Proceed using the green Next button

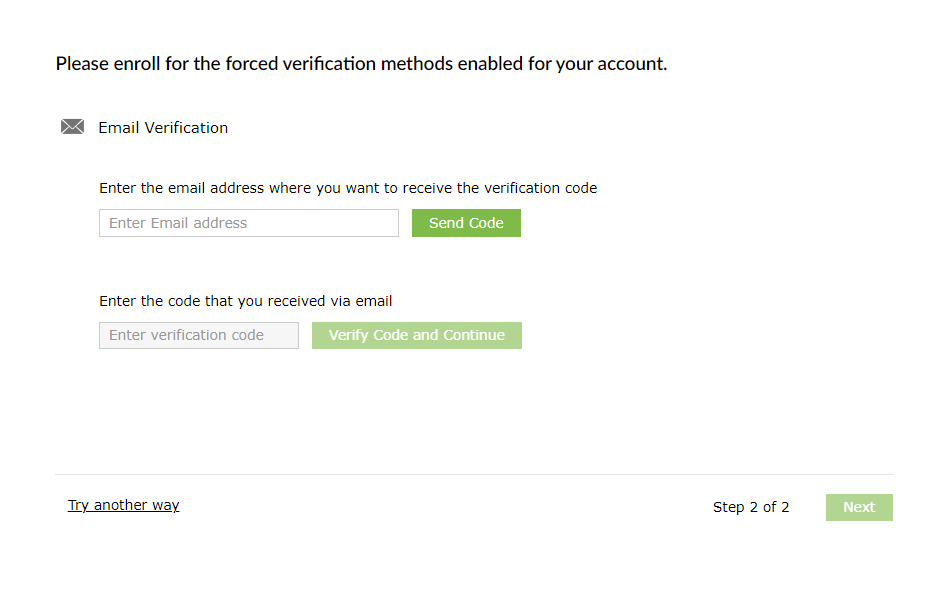859,507
